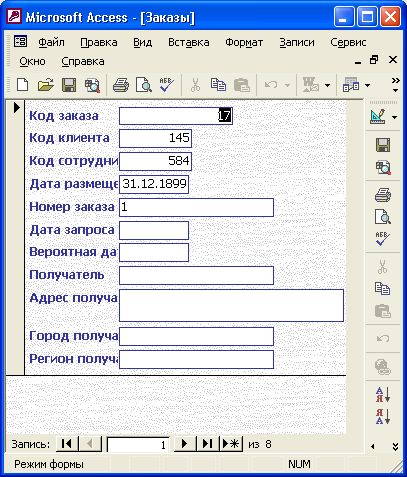The width and height of the screenshot is (407, 477).
Task: Expand the Office links dropdown arrow
Action: click(327, 86)
